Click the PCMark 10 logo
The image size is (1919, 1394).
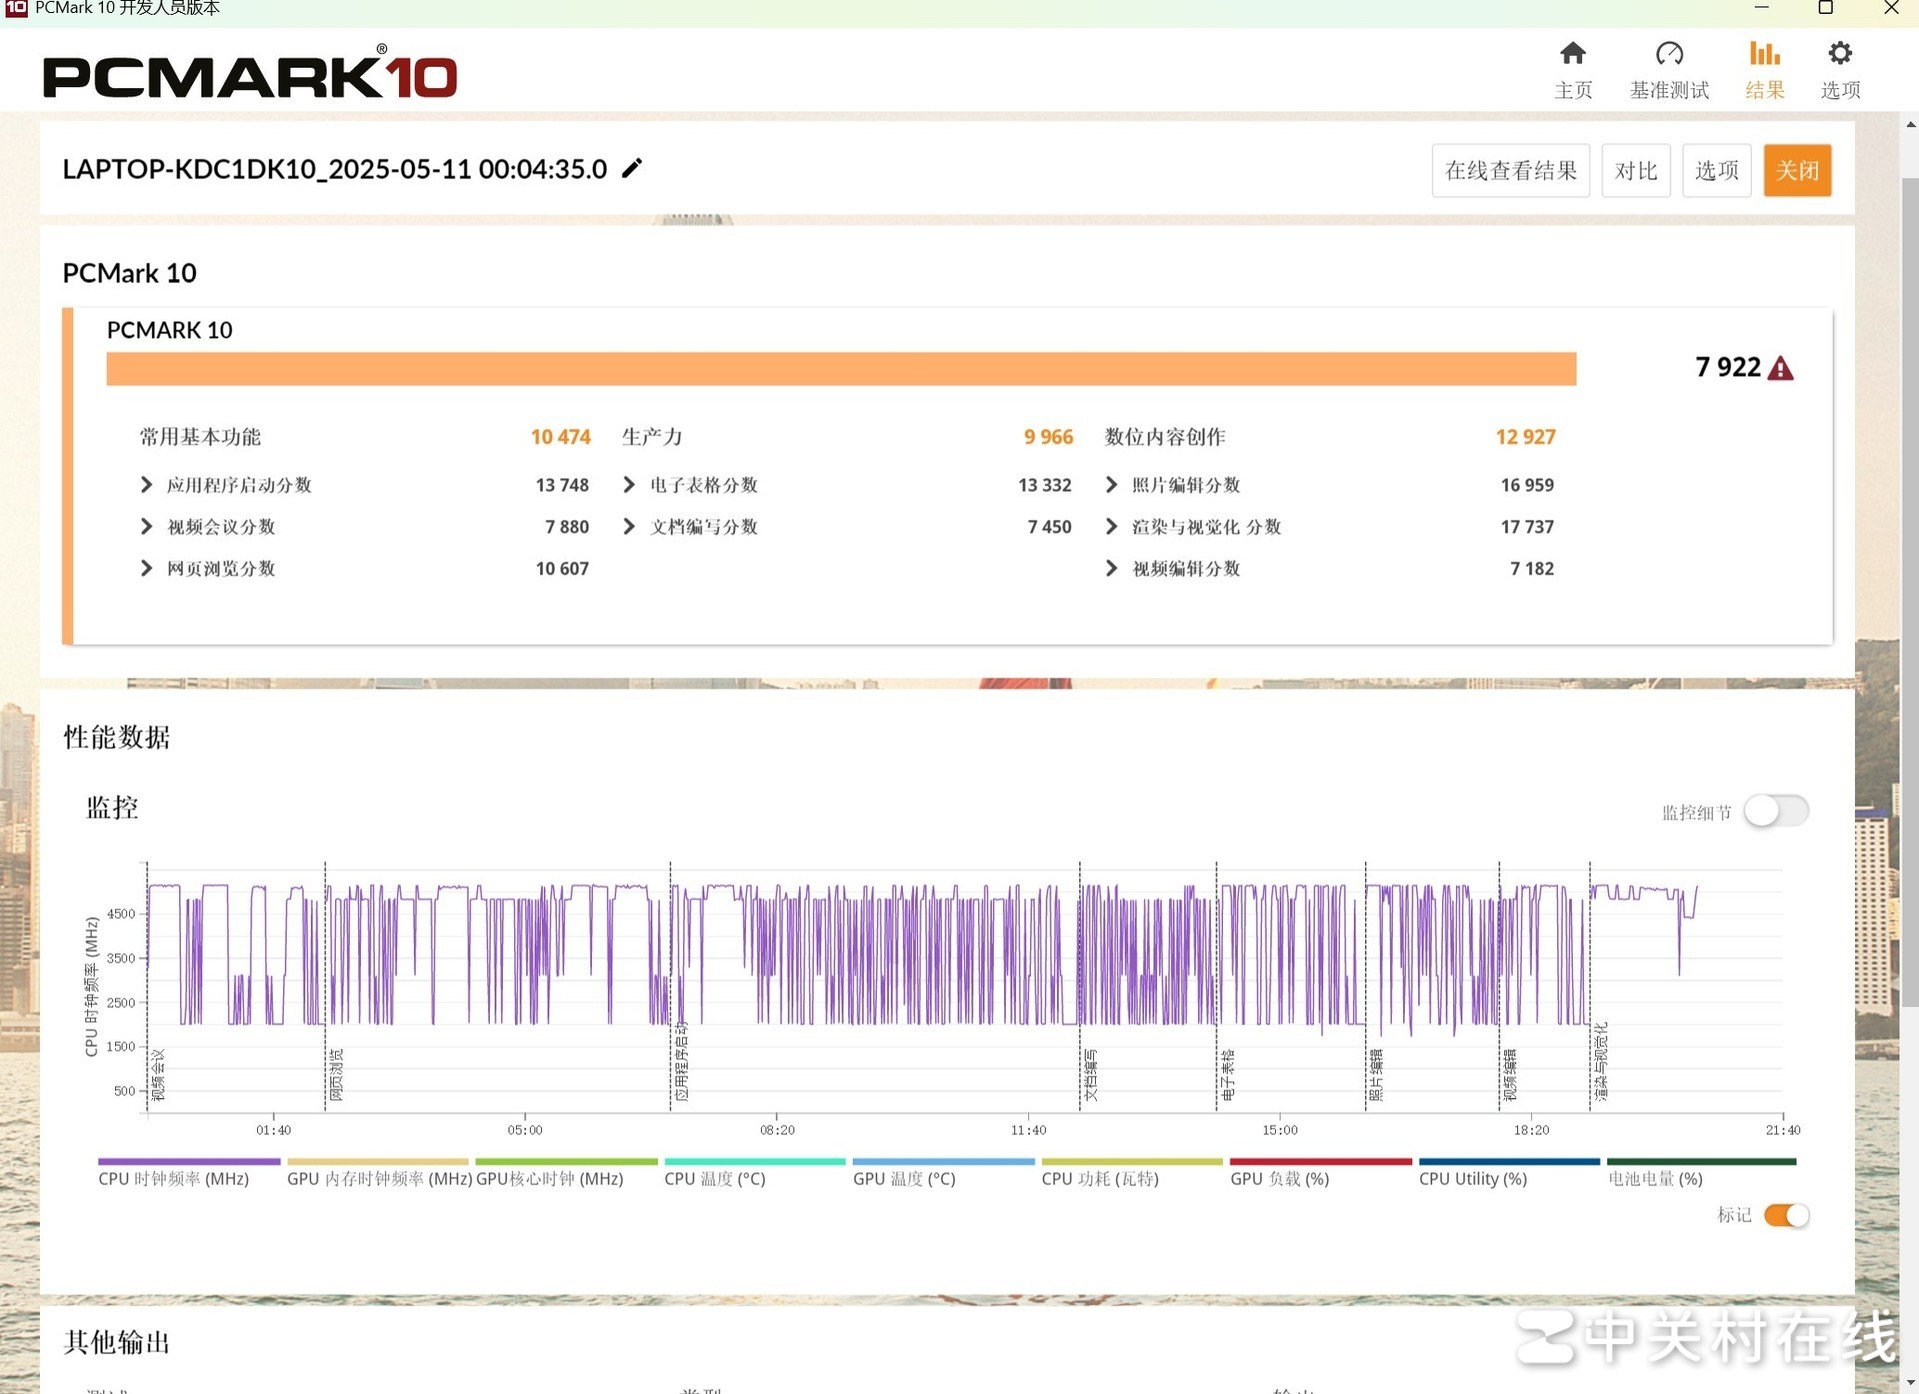[x=250, y=72]
